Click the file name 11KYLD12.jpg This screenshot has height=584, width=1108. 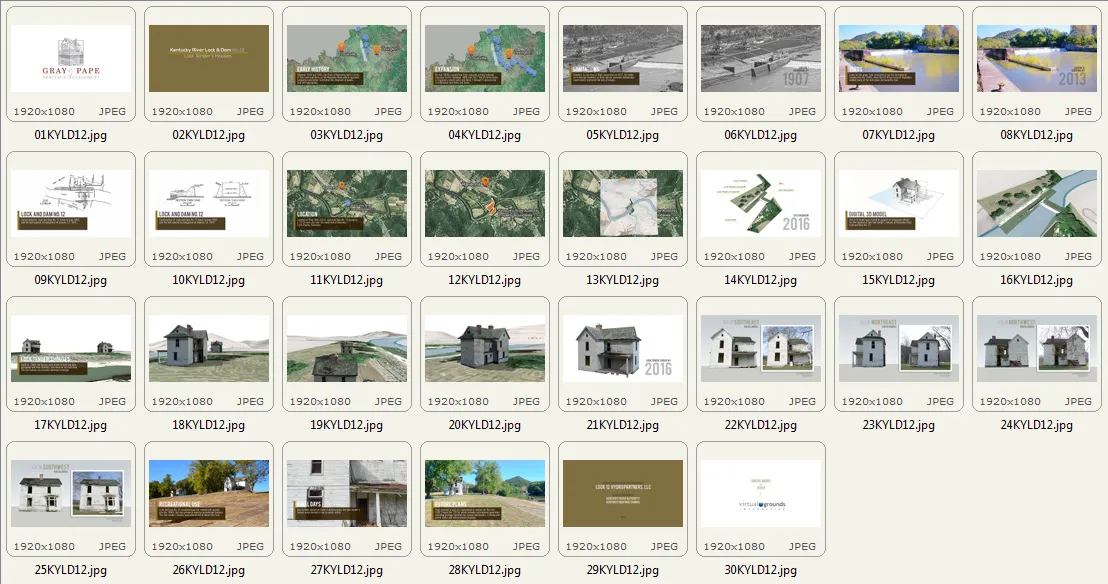point(346,280)
